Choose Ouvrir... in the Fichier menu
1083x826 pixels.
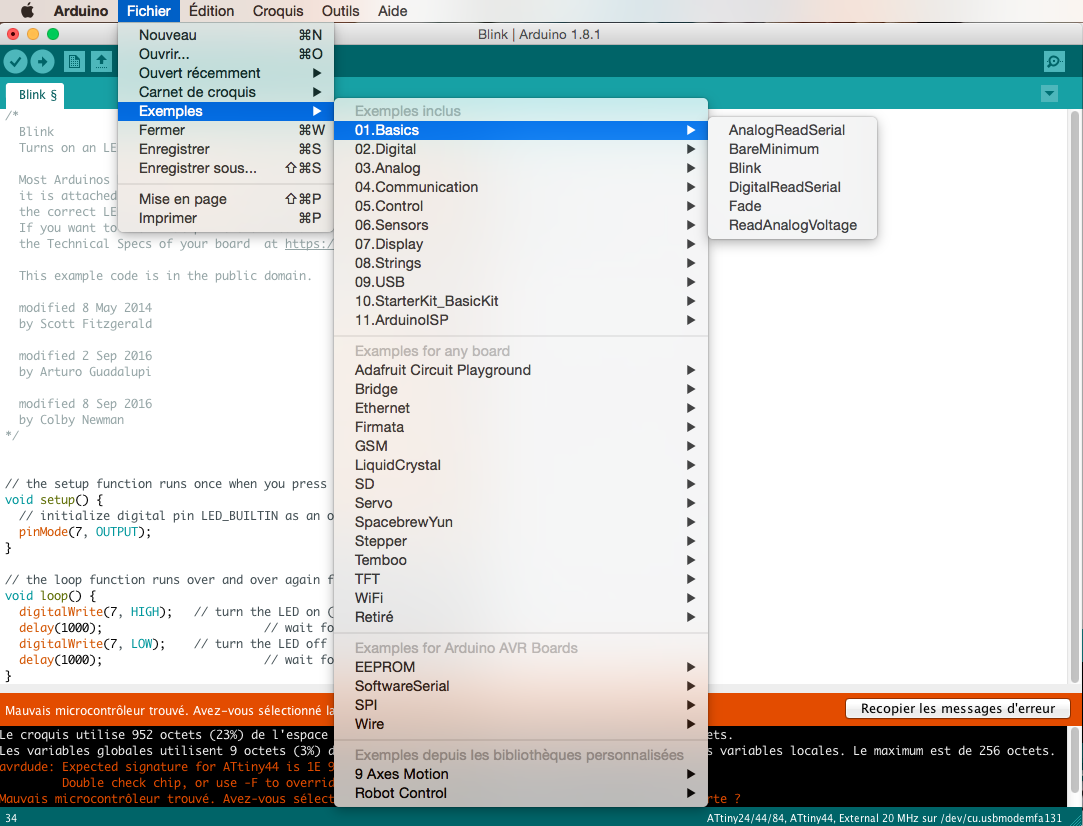point(226,54)
